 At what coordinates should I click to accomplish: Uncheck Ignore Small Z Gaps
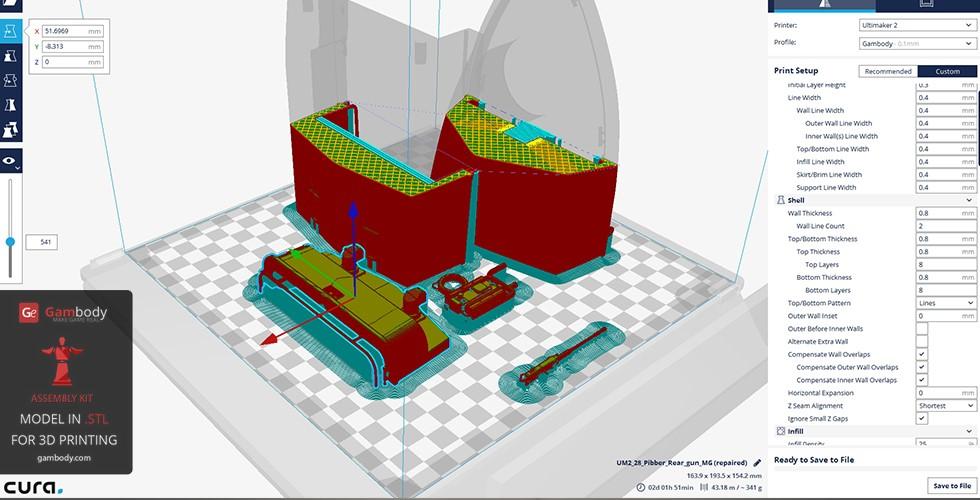pyautogui.click(x=921, y=419)
